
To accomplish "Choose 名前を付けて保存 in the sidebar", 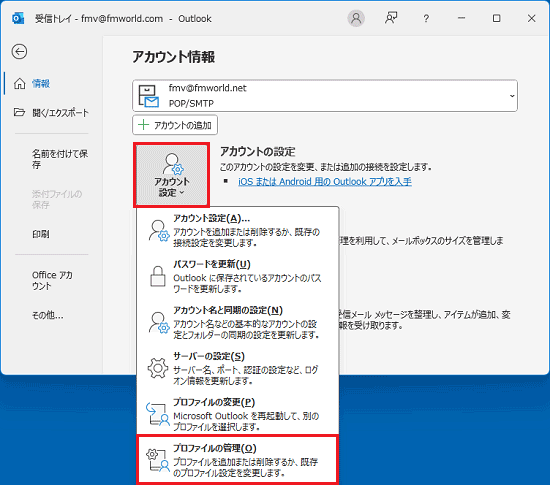I will [x=60, y=159].
